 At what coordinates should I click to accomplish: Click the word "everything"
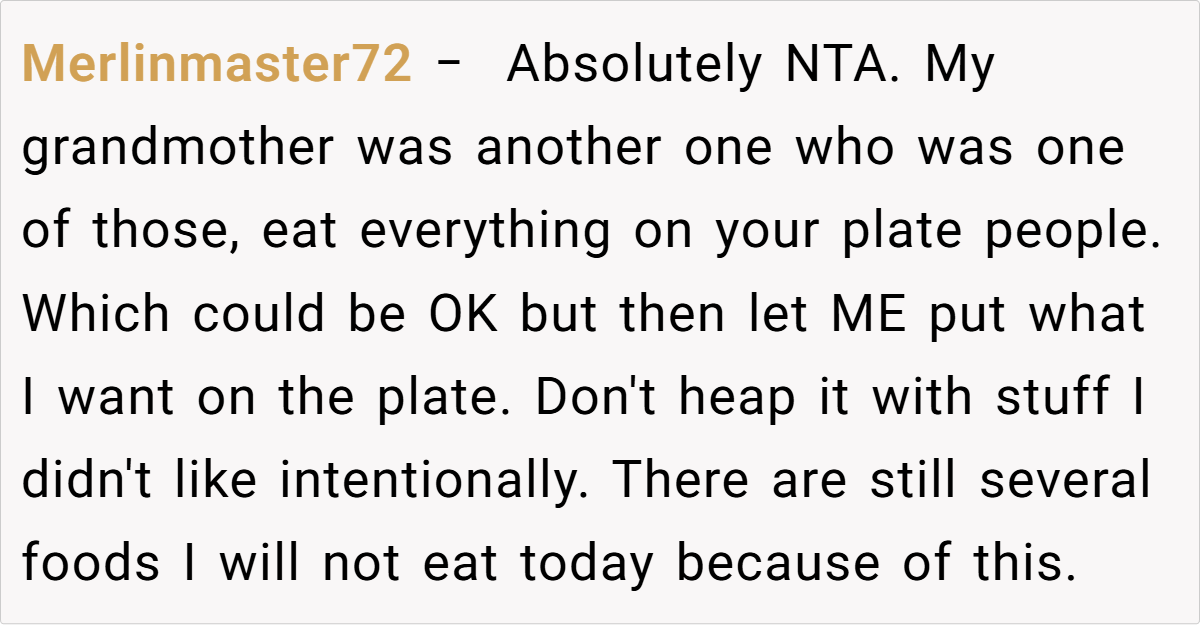485,232
